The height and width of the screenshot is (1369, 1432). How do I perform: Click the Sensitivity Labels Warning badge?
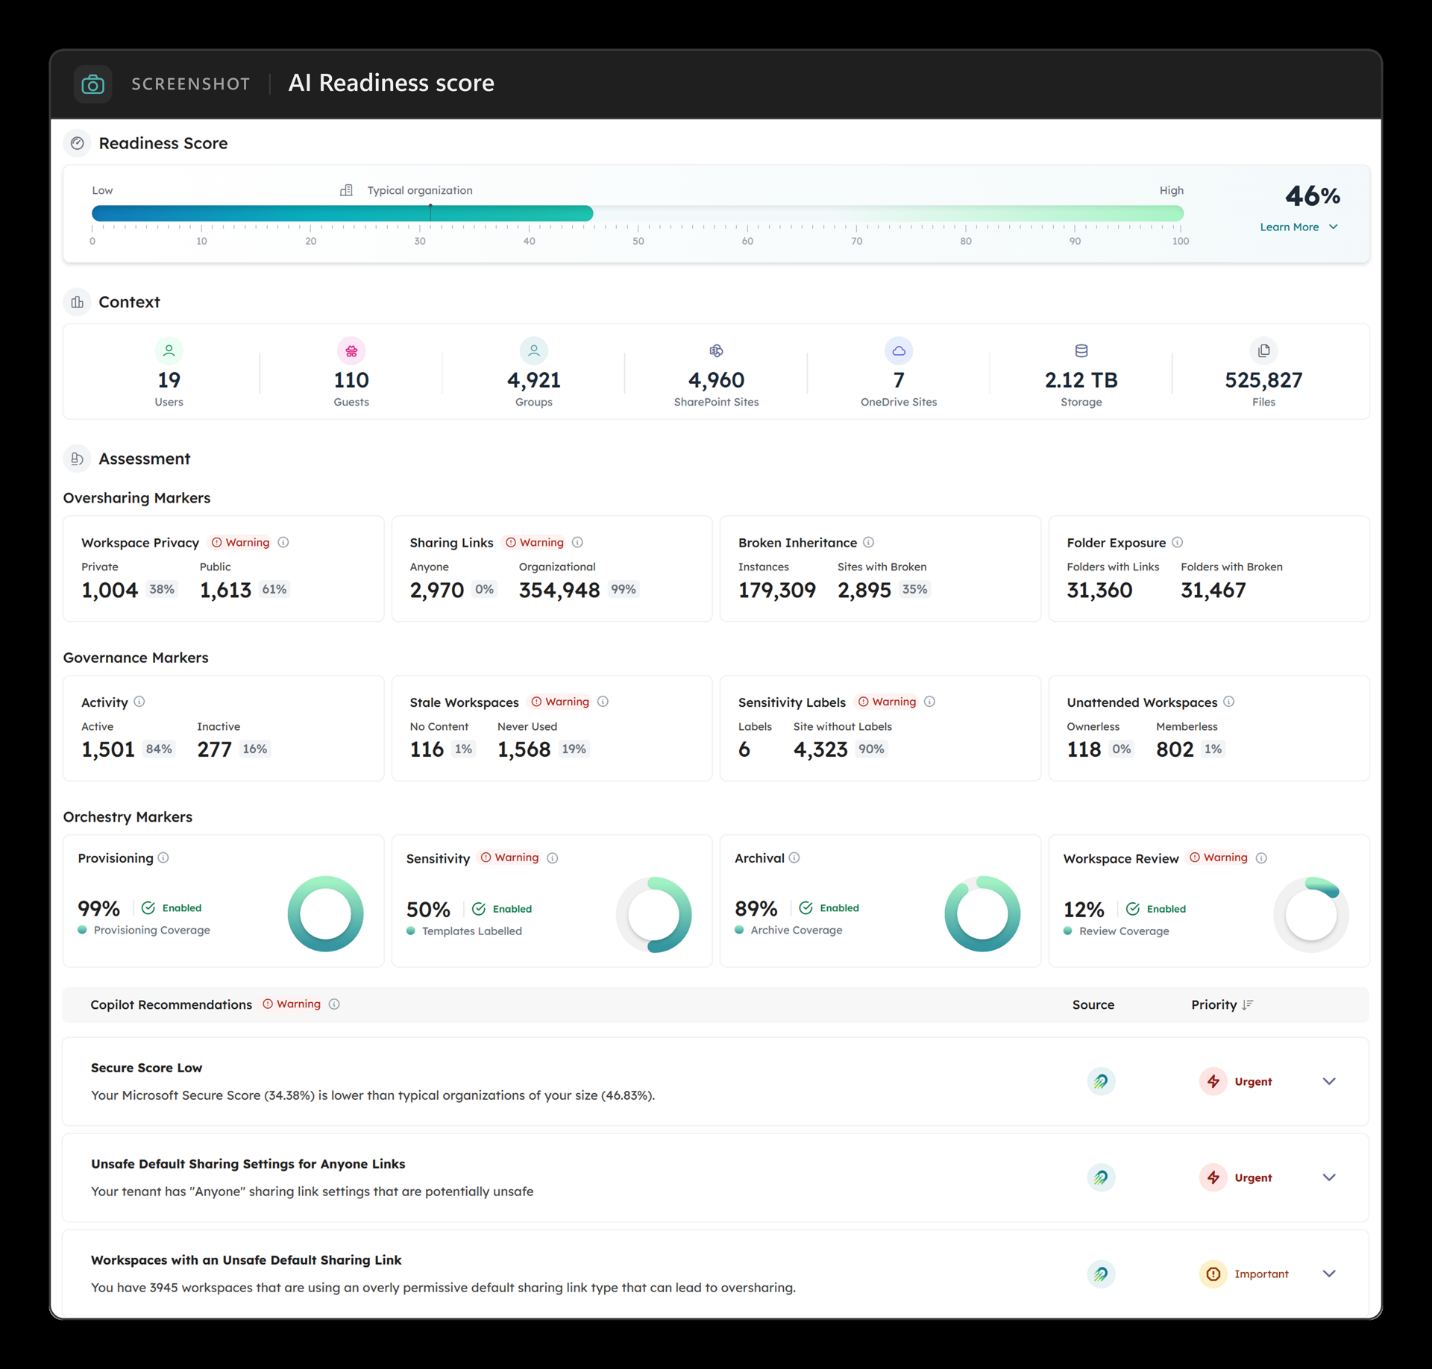[x=887, y=702]
